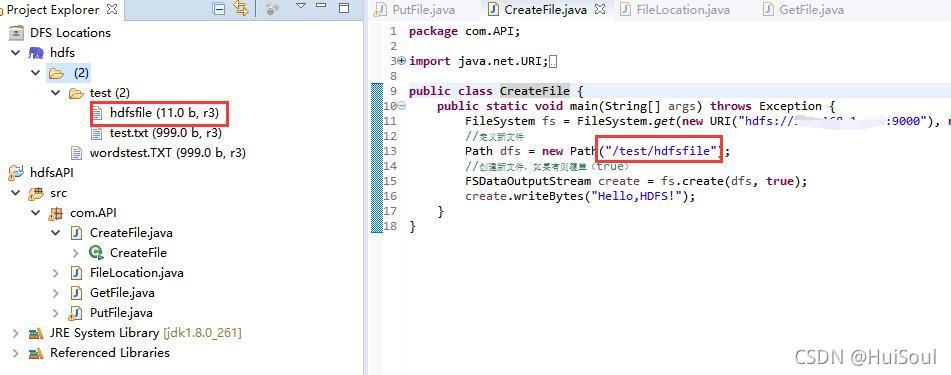Image resolution: width=951 pixels, height=375 pixels.
Task: Click the Referenced Libraries icon
Action: pos(36,353)
